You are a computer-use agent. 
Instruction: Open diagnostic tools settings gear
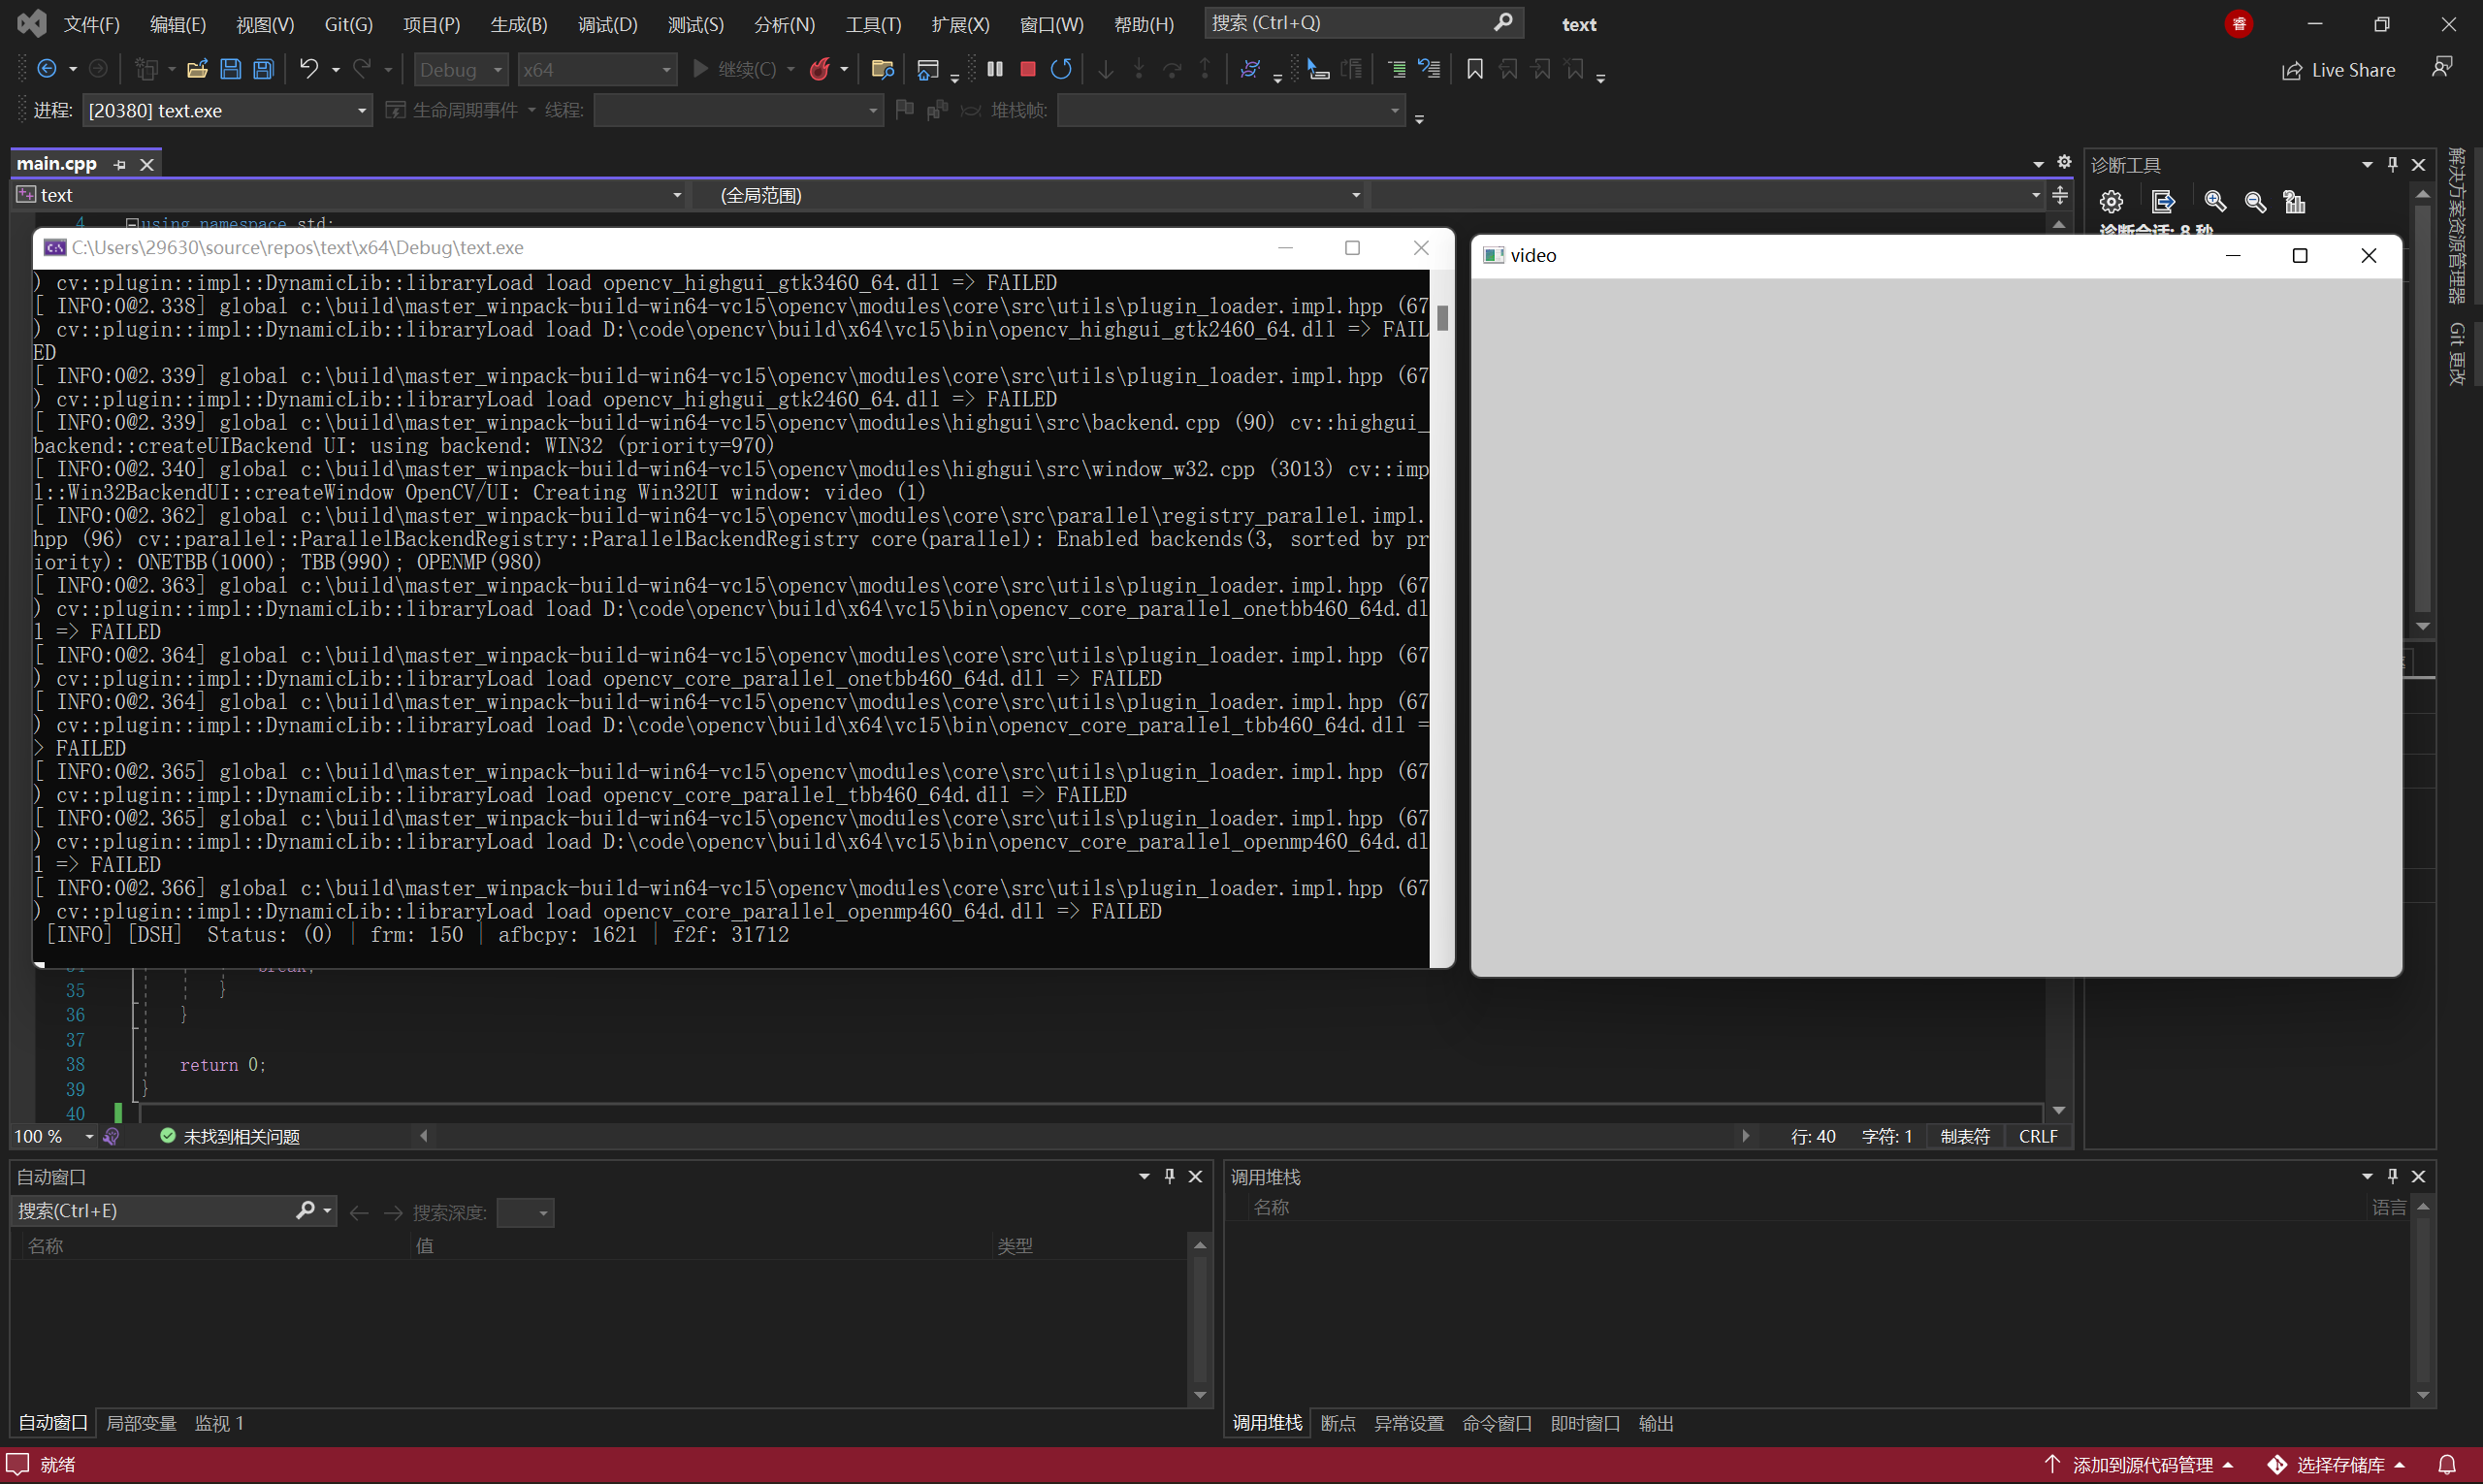coord(2111,202)
